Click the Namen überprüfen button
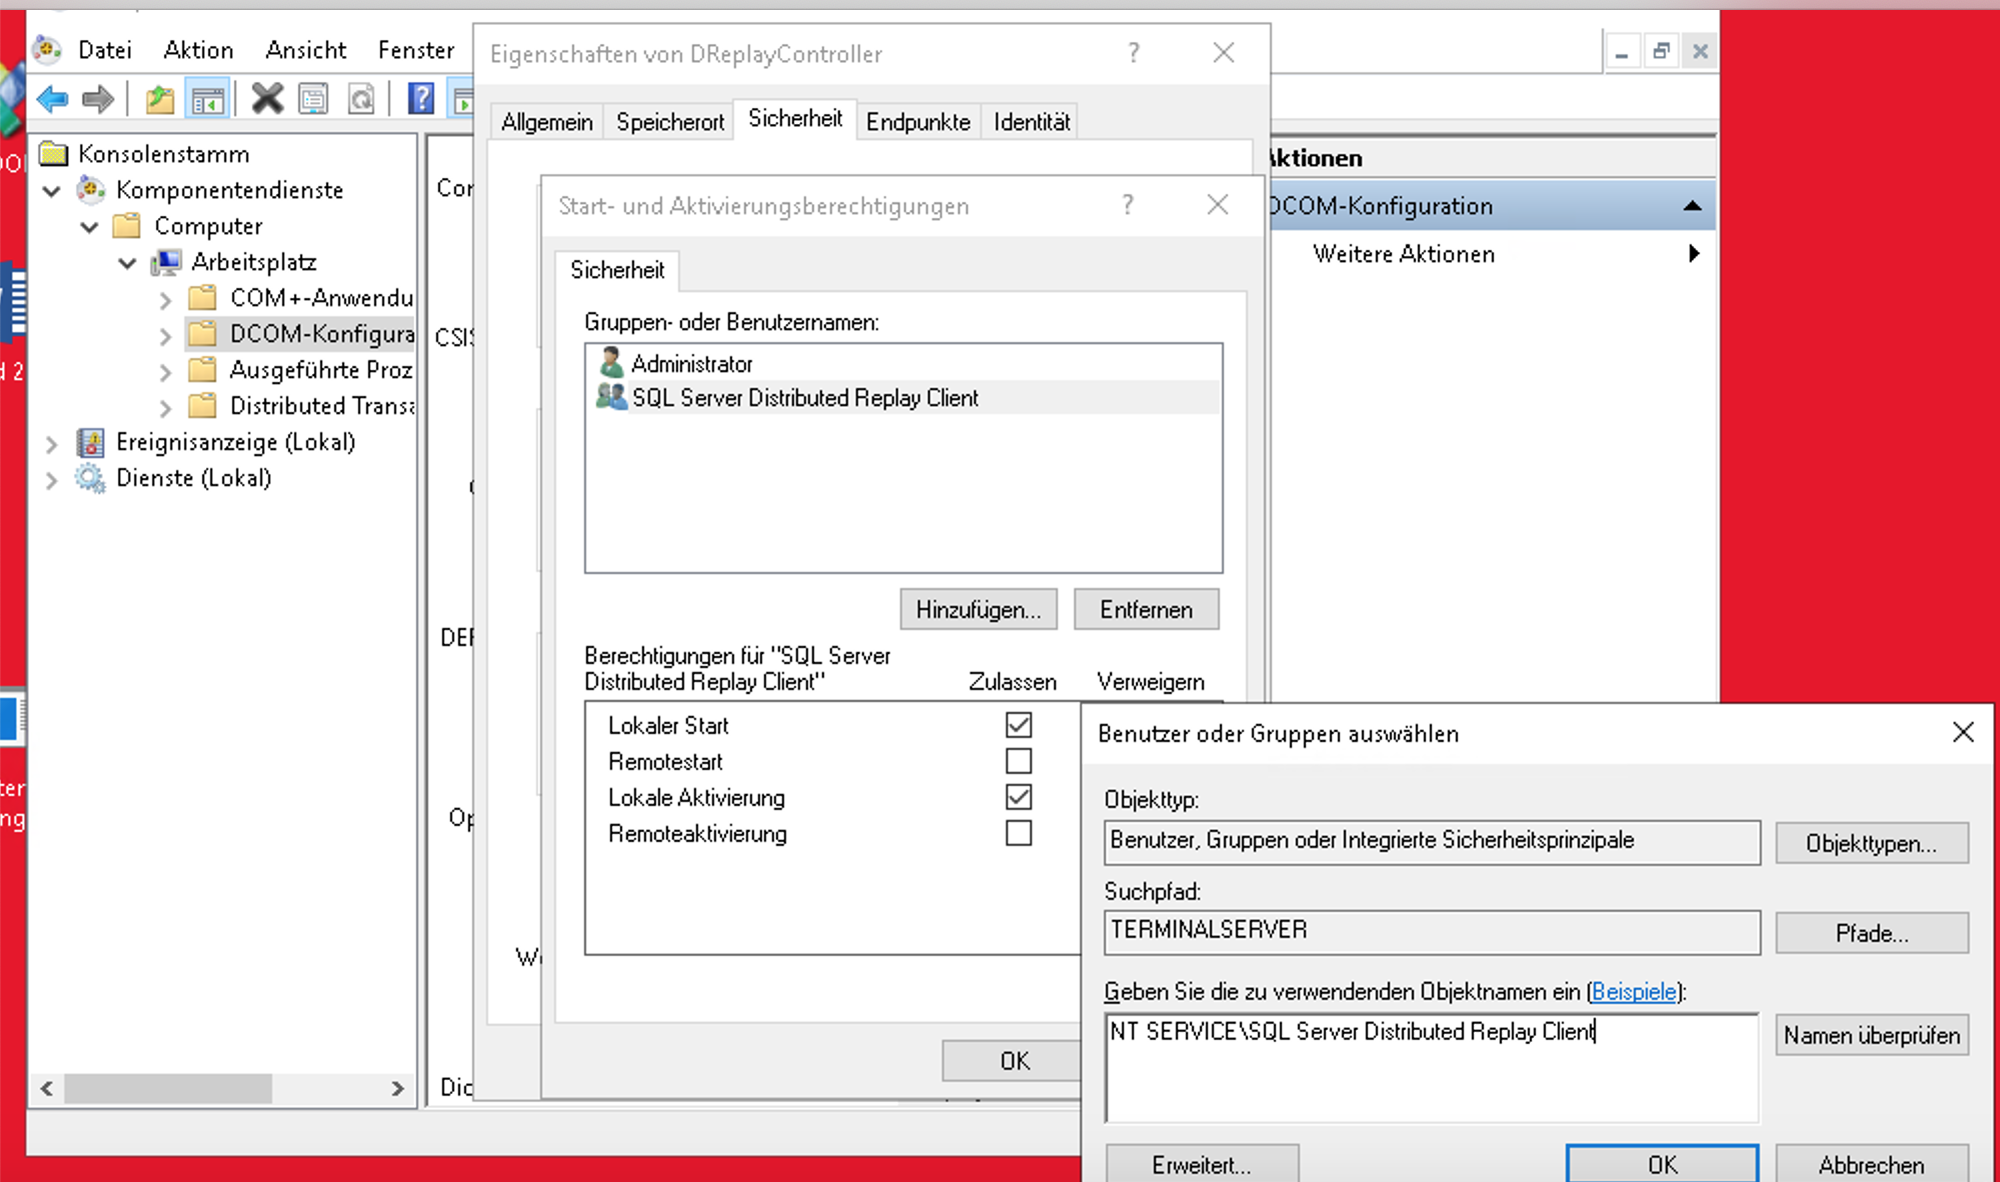This screenshot has width=2000, height=1182. (1871, 1035)
